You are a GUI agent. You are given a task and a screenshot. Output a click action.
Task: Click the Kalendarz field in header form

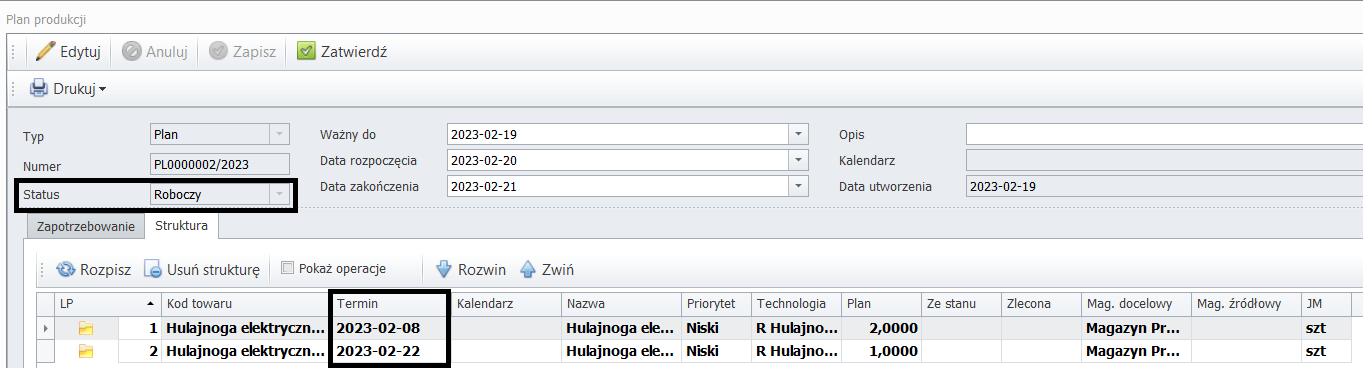(x=1164, y=160)
